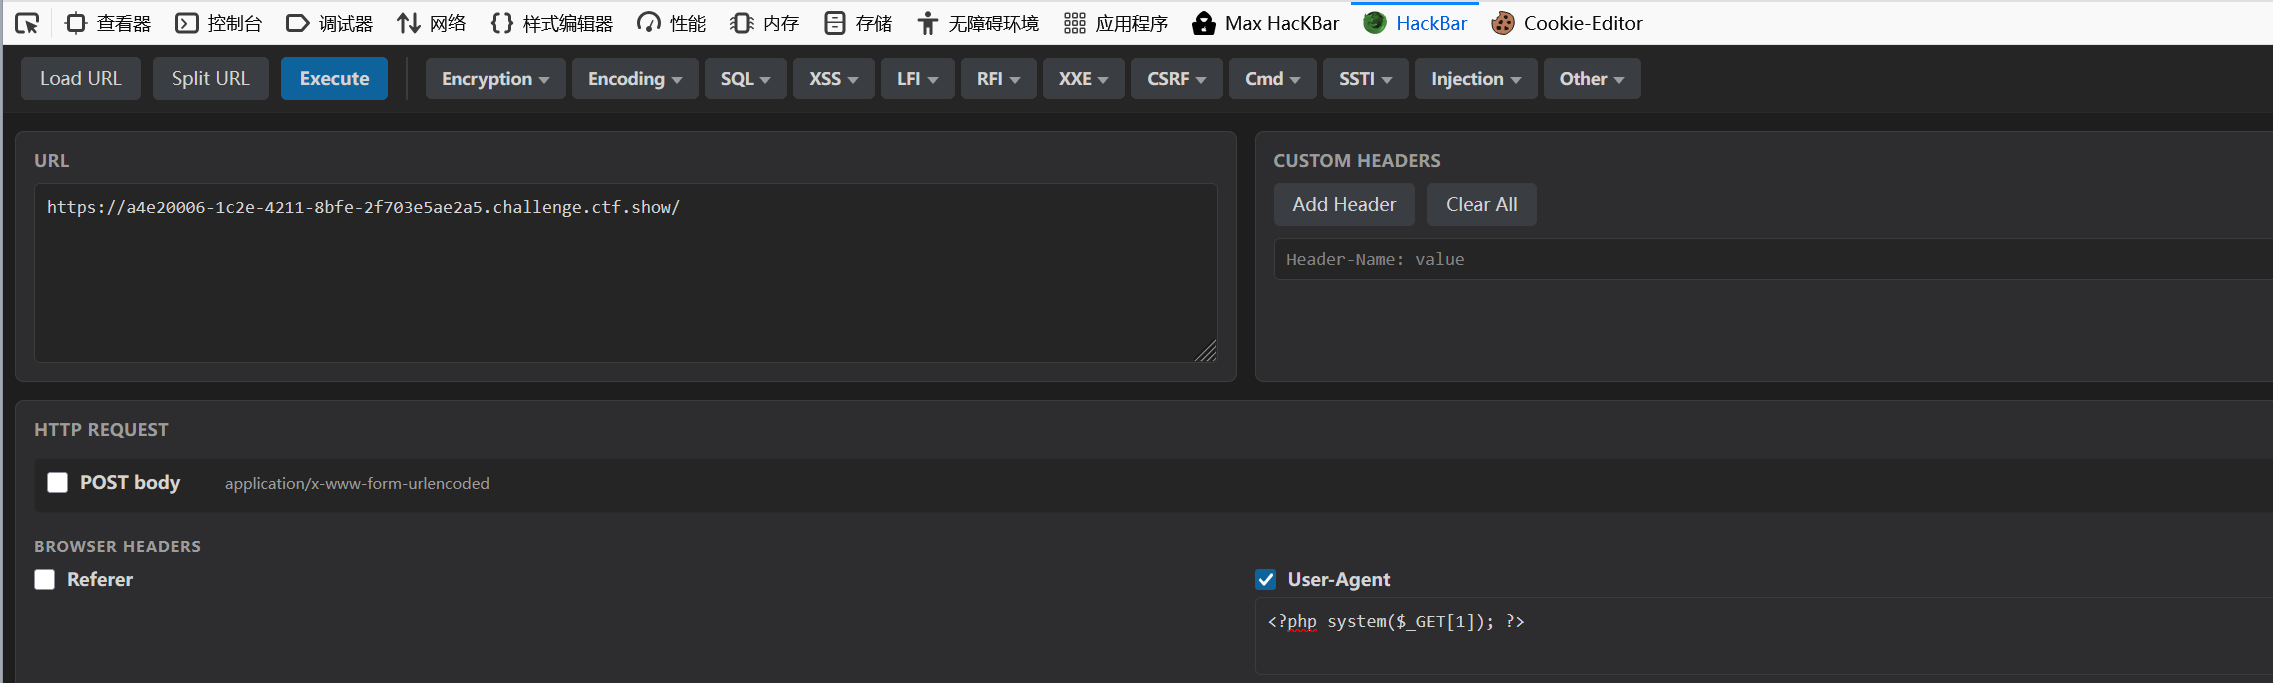Open the 无障碍环境 accessibility tab
The height and width of the screenshot is (683, 2273).
tap(978, 23)
